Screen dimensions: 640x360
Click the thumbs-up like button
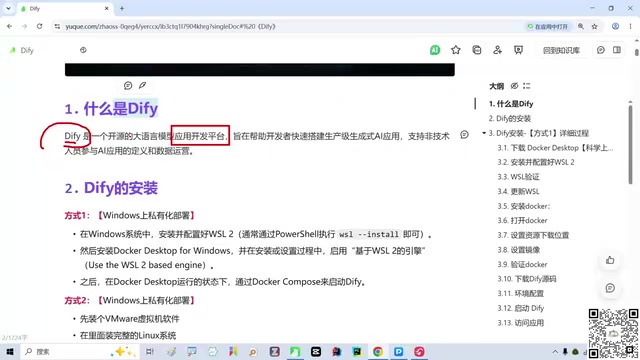[610, 260]
